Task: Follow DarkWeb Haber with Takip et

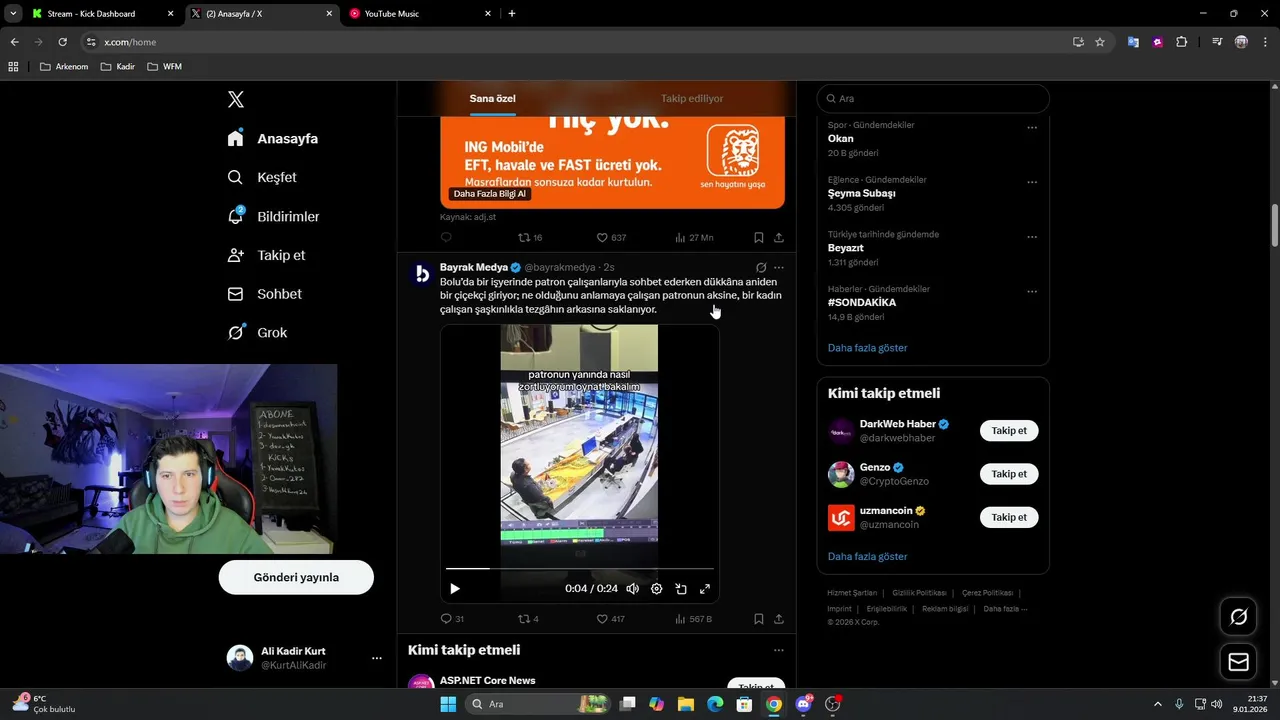Action: pyautogui.click(x=1009, y=431)
